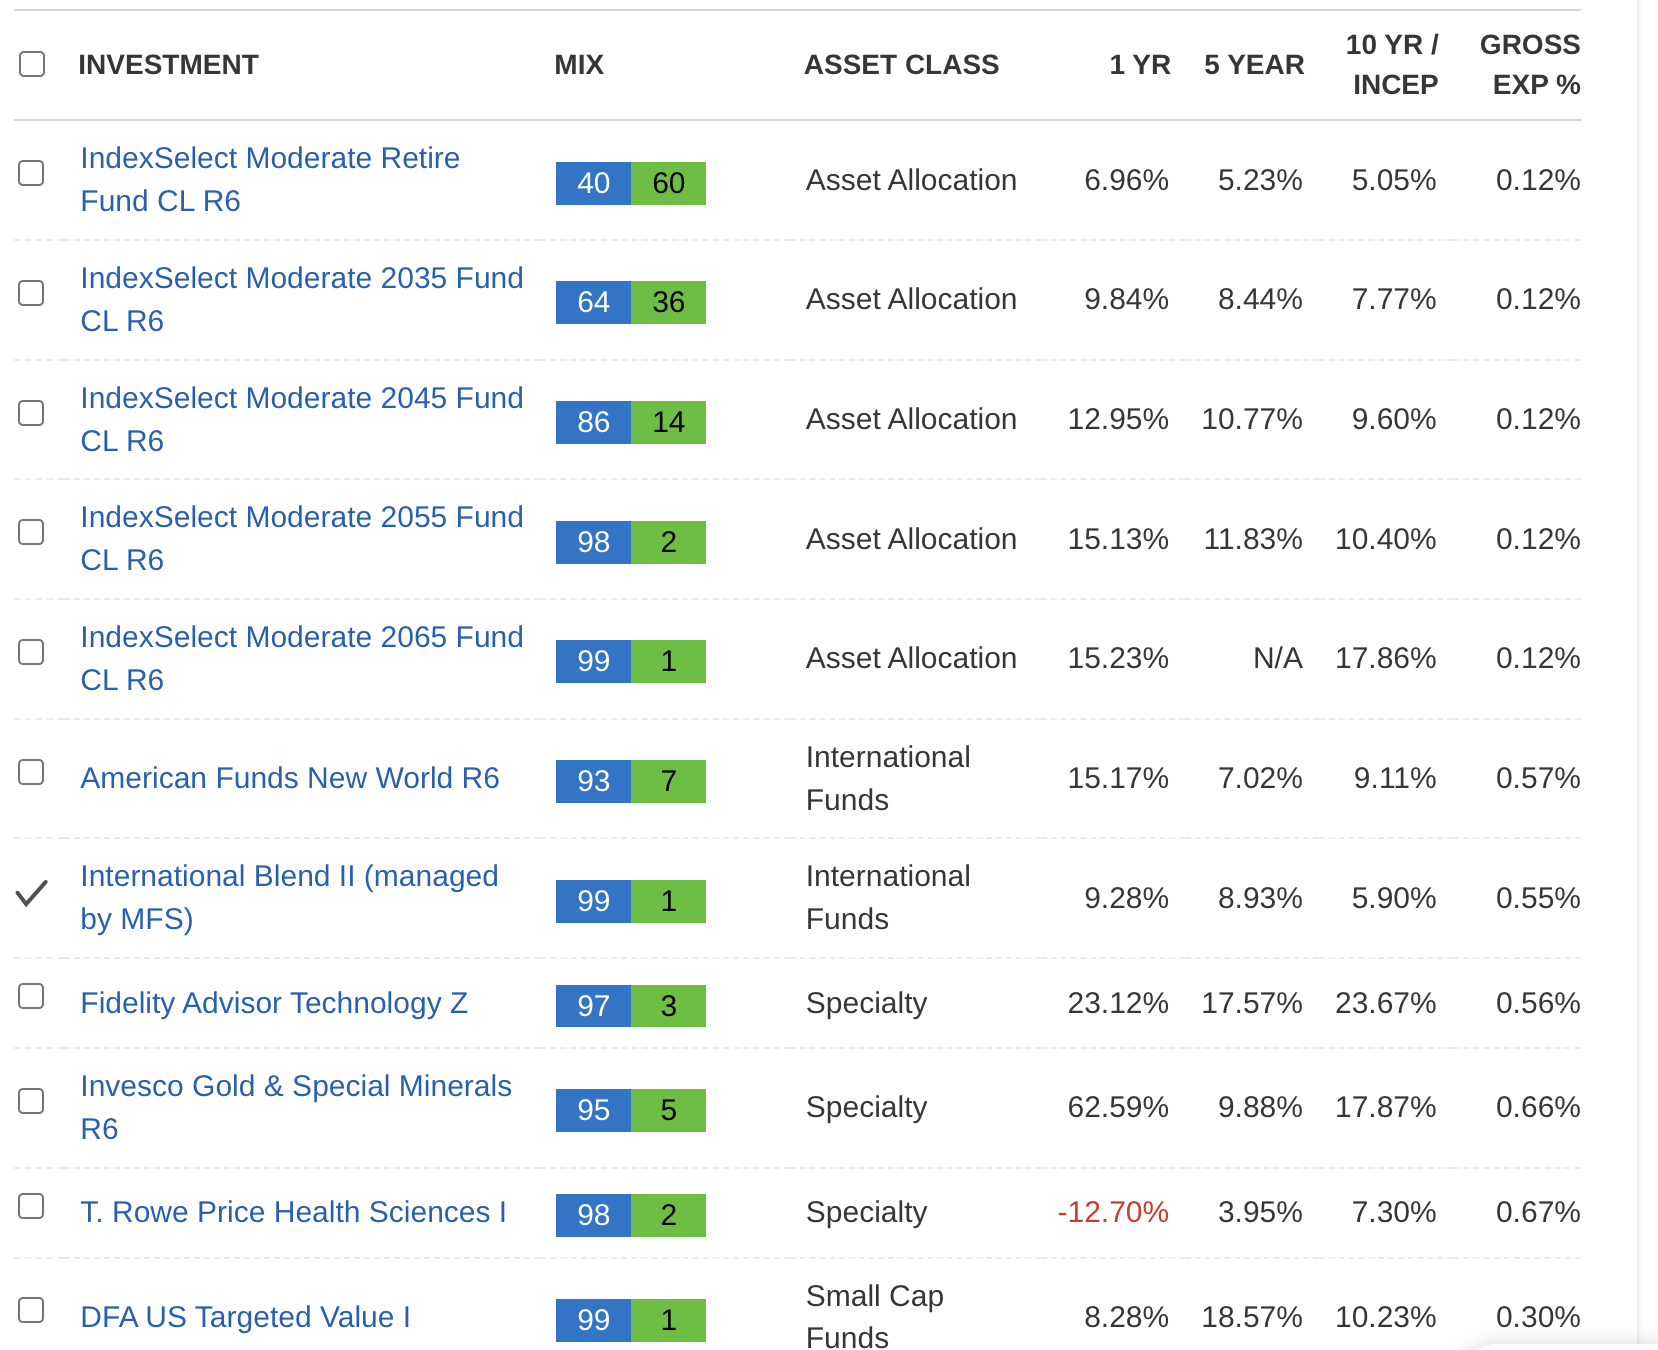Click the 18.57% five-year return value
Screen dimensions: 1658x1350
click(x=1252, y=1317)
